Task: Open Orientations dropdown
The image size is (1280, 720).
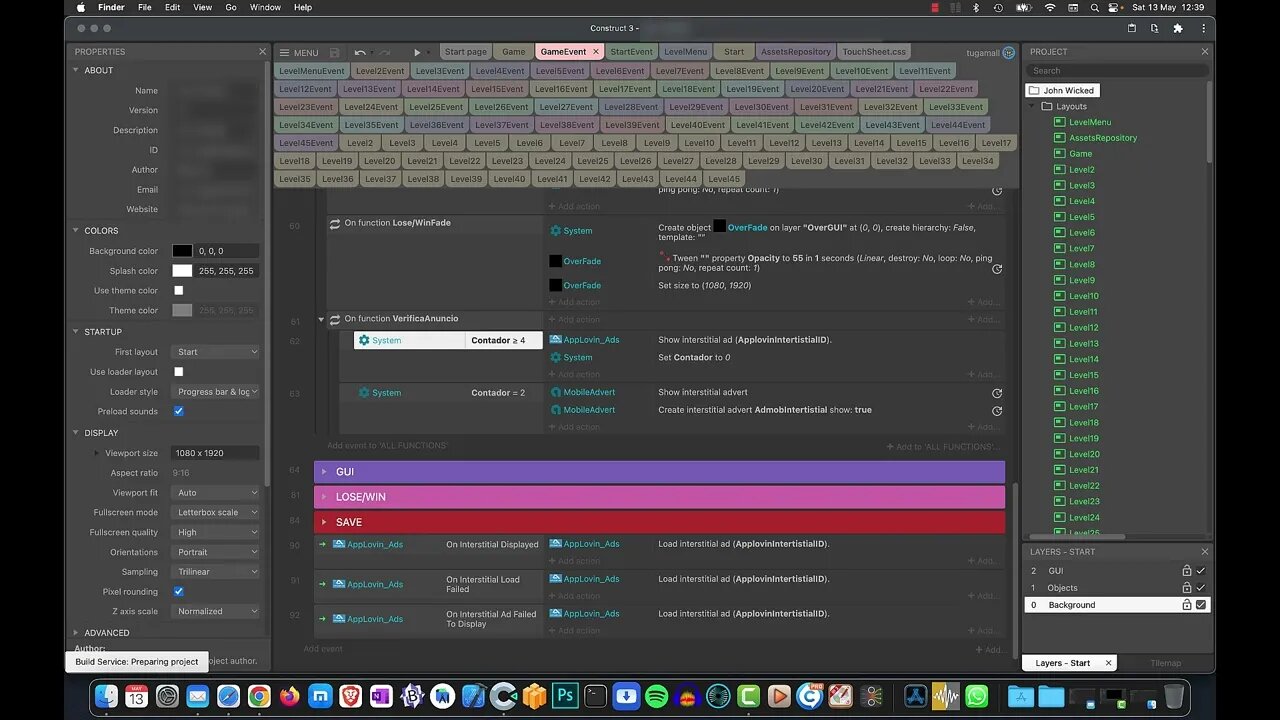Action: (x=216, y=552)
